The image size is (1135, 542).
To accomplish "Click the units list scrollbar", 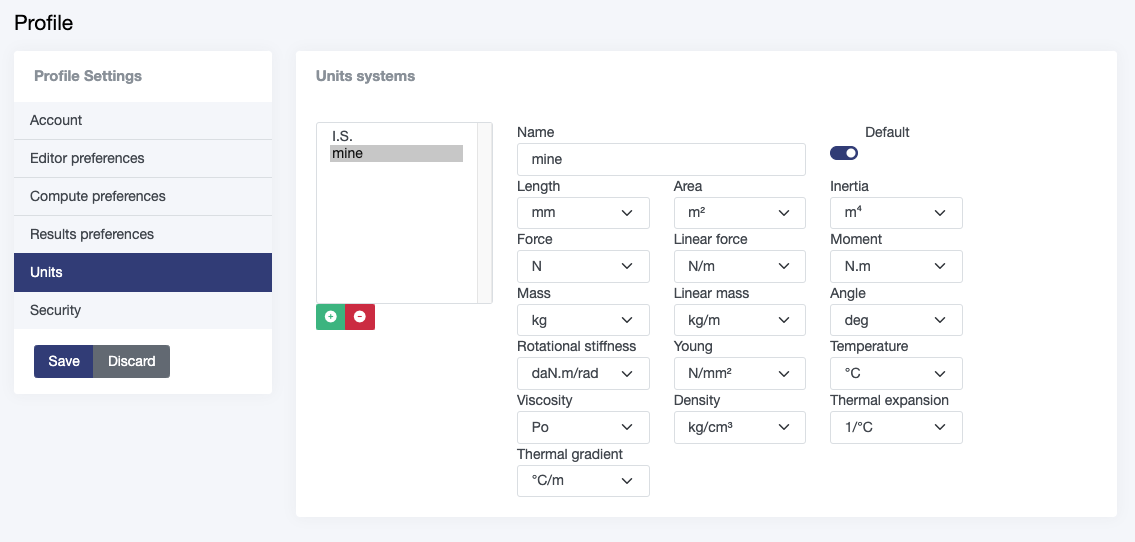I will [x=484, y=212].
